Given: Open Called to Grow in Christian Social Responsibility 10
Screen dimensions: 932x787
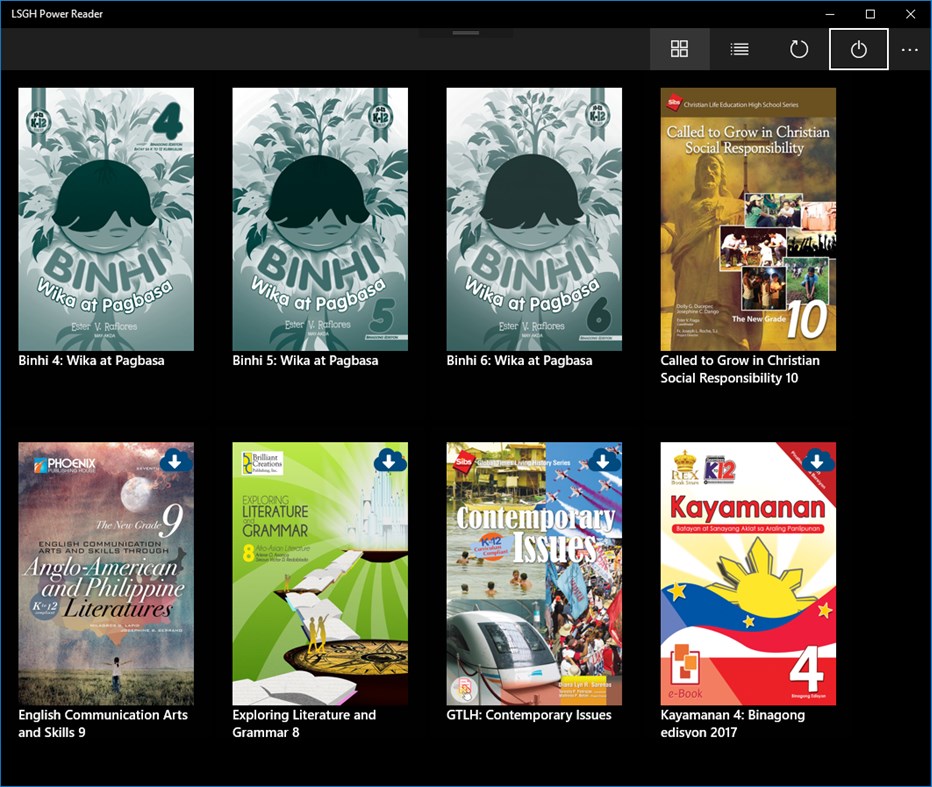Looking at the screenshot, I should point(747,218).
